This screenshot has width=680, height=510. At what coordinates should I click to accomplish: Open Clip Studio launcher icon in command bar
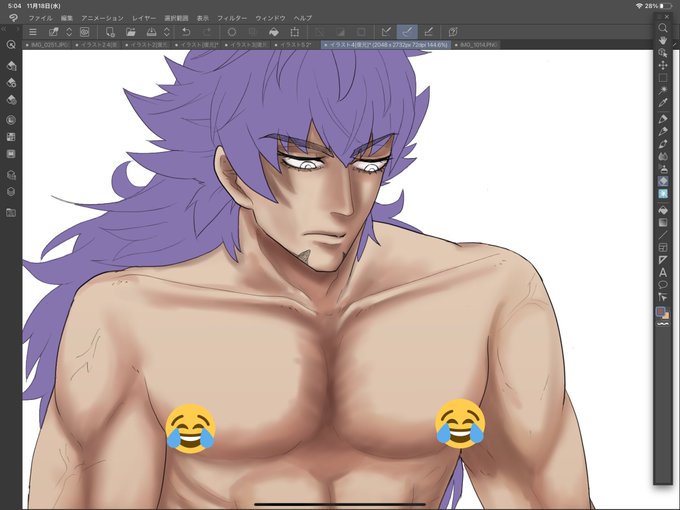[x=85, y=32]
